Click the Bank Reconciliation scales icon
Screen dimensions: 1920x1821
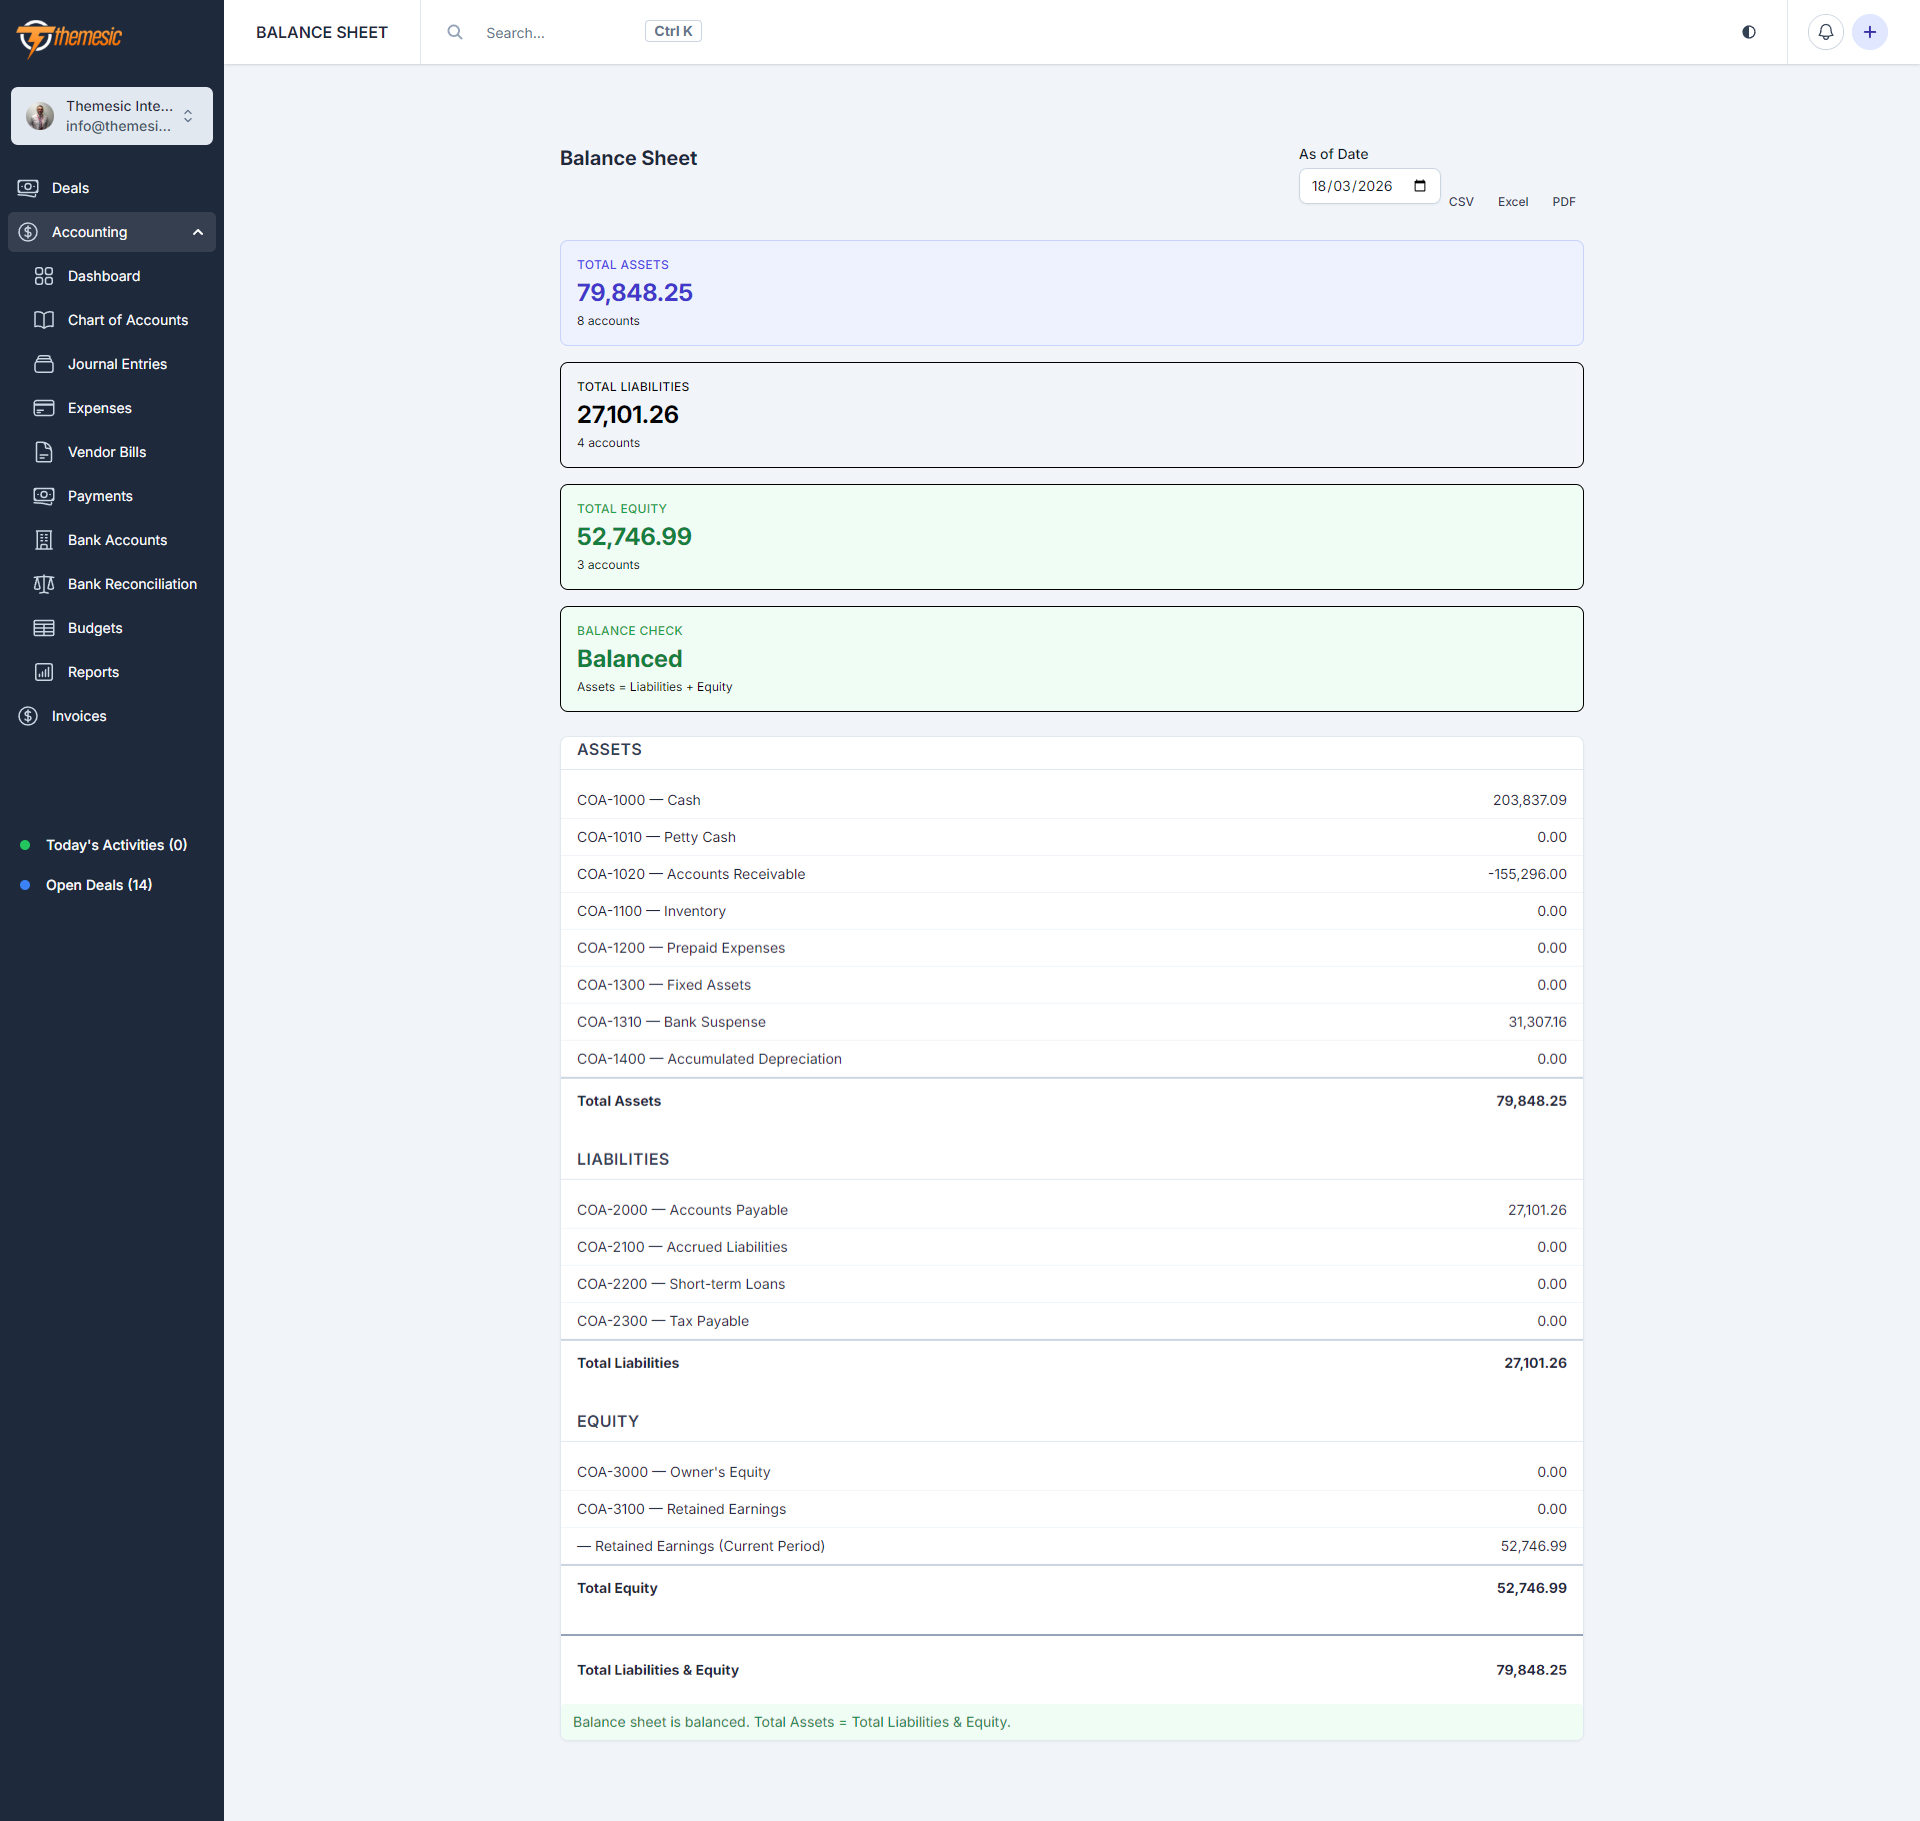(x=45, y=584)
